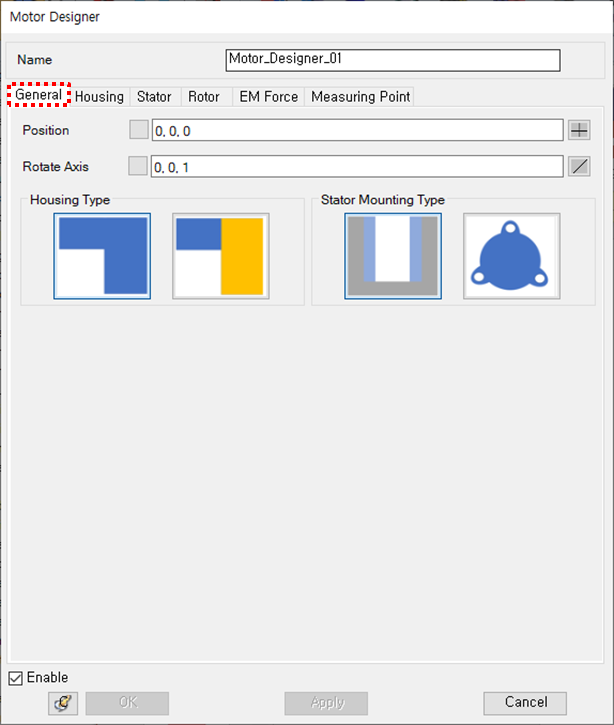Image resolution: width=614 pixels, height=725 pixels.
Task: Click the Apply button
Action: 326,703
